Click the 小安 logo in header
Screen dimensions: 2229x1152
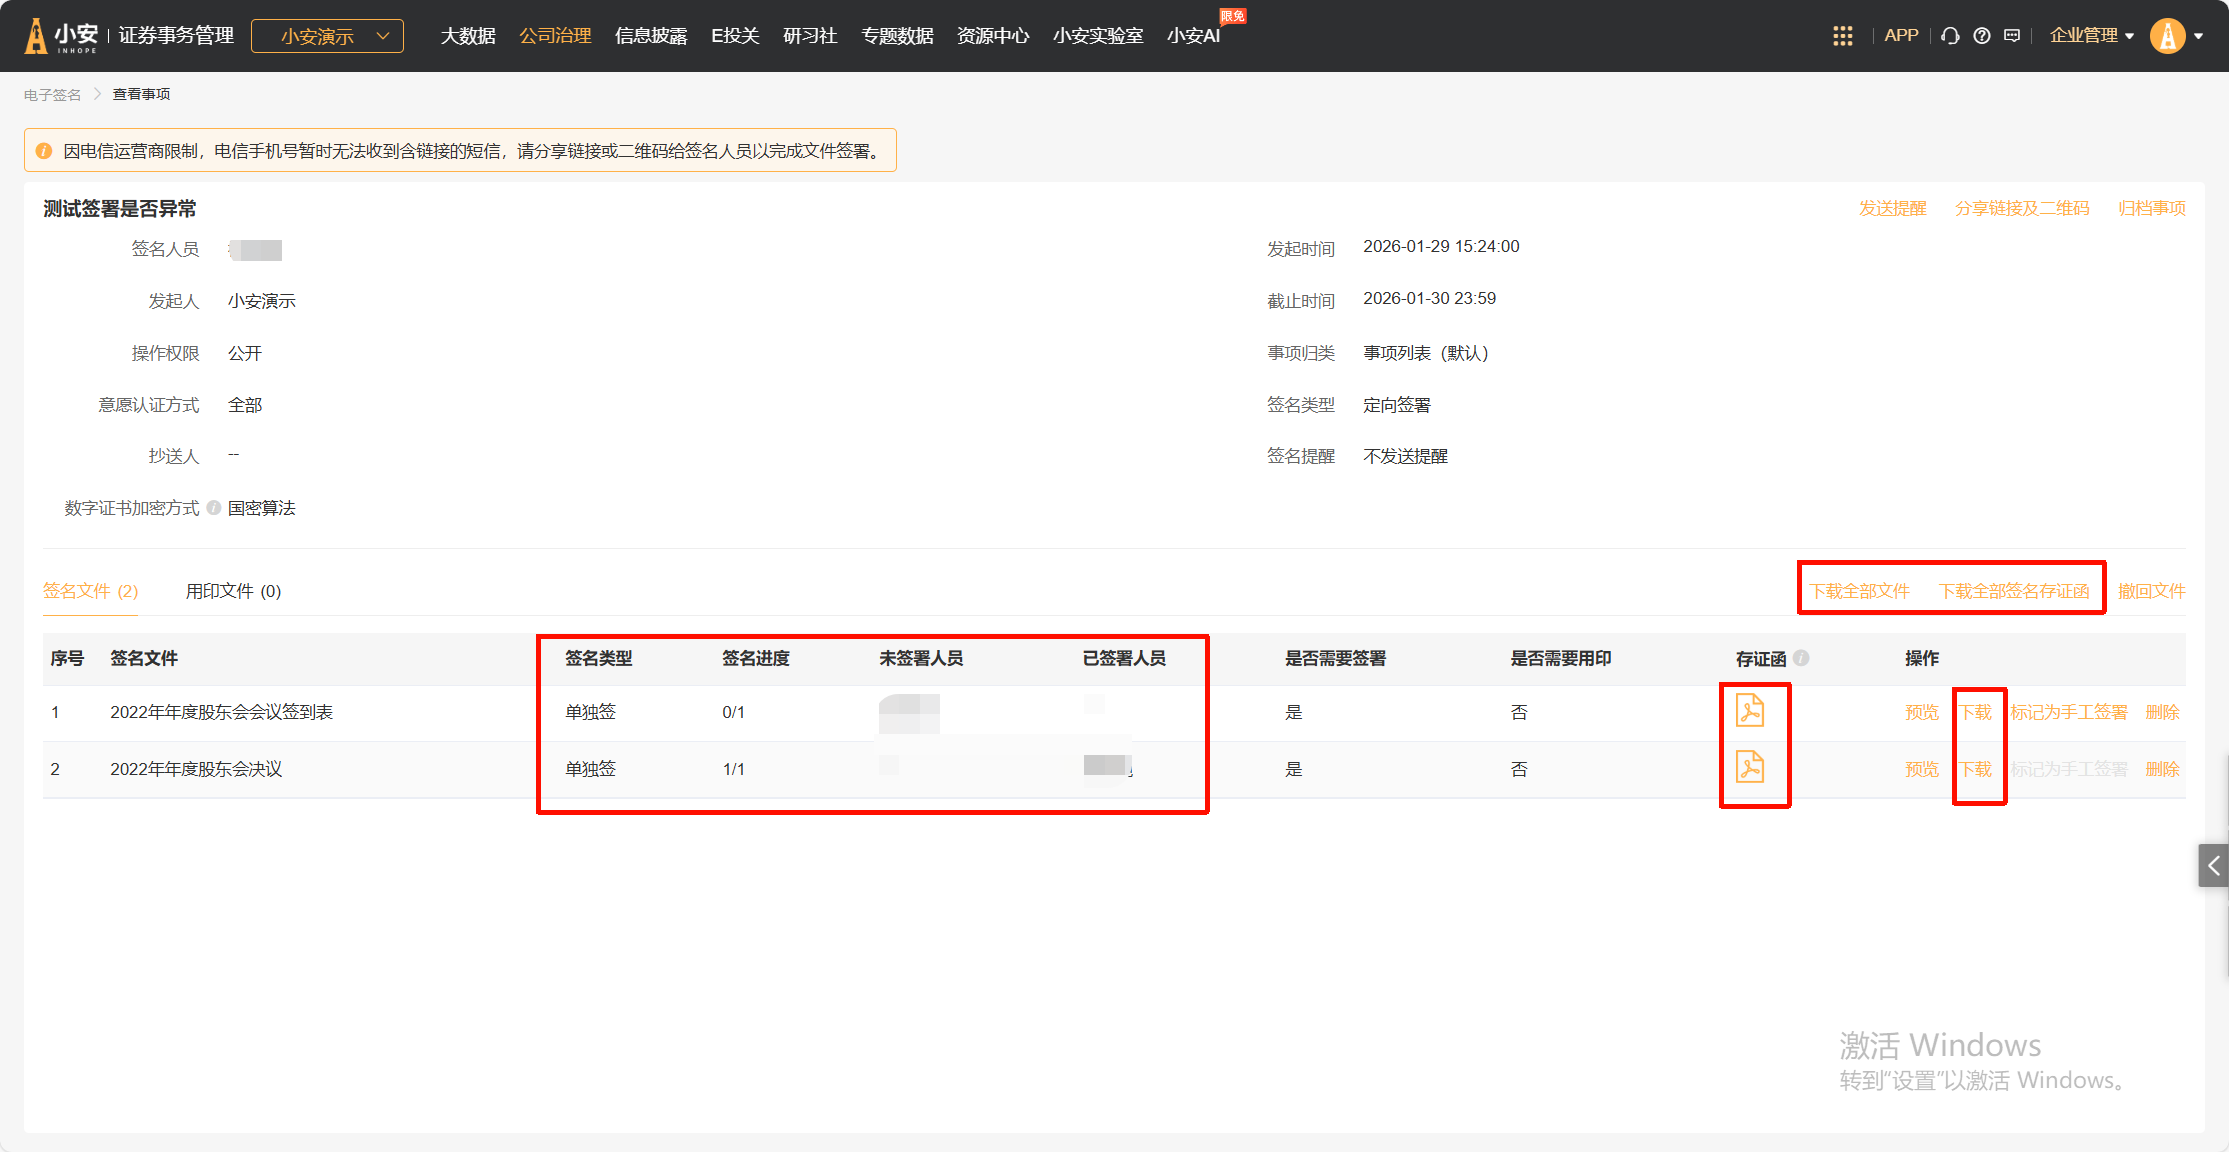click(62, 36)
